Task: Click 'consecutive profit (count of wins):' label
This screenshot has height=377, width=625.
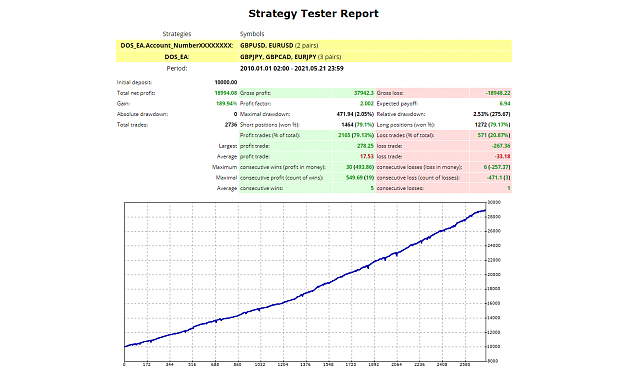Action: point(281,178)
